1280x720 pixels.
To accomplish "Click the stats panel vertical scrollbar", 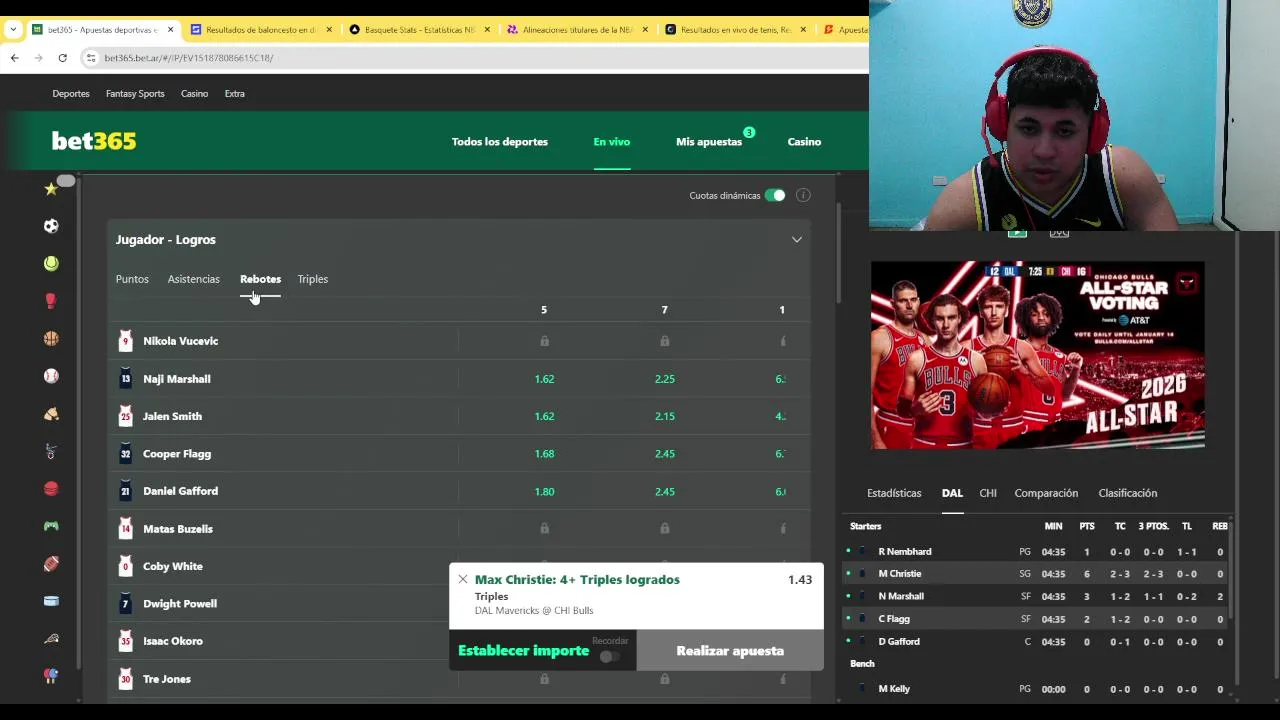I will tap(1231, 570).
